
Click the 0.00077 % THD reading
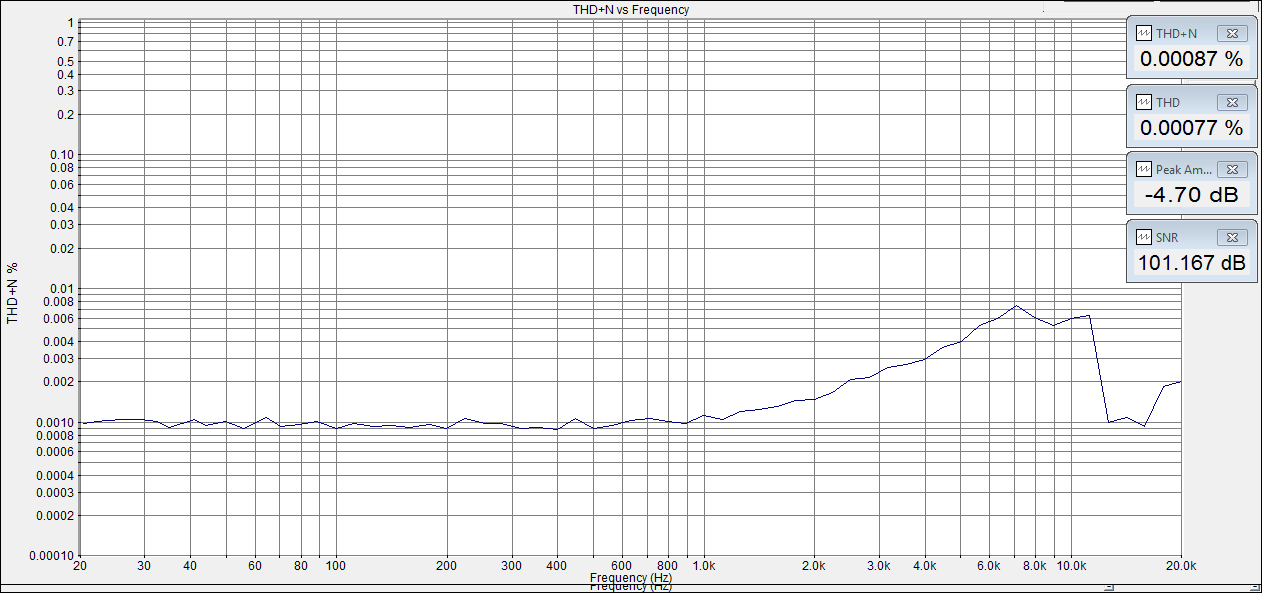(x=1191, y=128)
